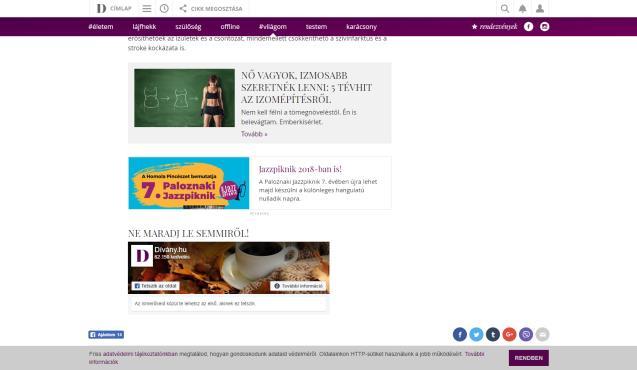Viewport: 637px width, 370px height.
Task: Share on Google Plus
Action: tap(509, 335)
